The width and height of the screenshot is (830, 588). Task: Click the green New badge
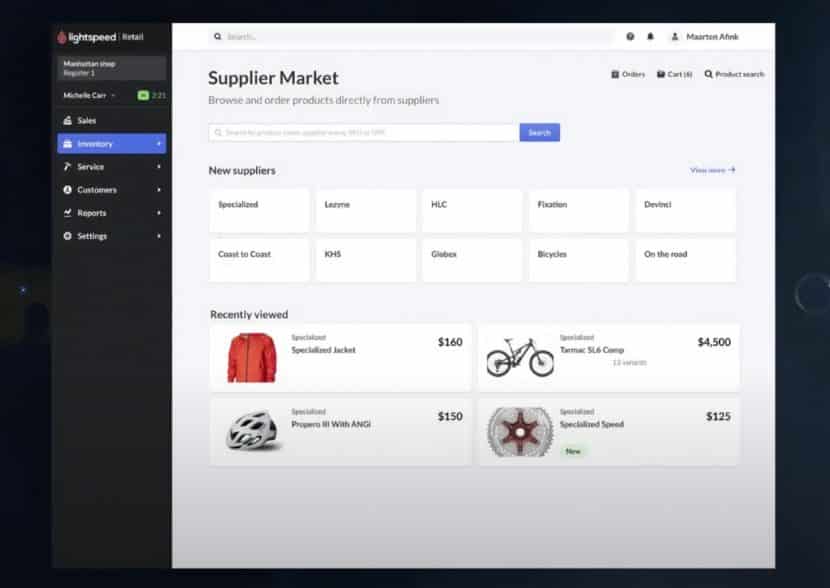pyautogui.click(x=573, y=451)
